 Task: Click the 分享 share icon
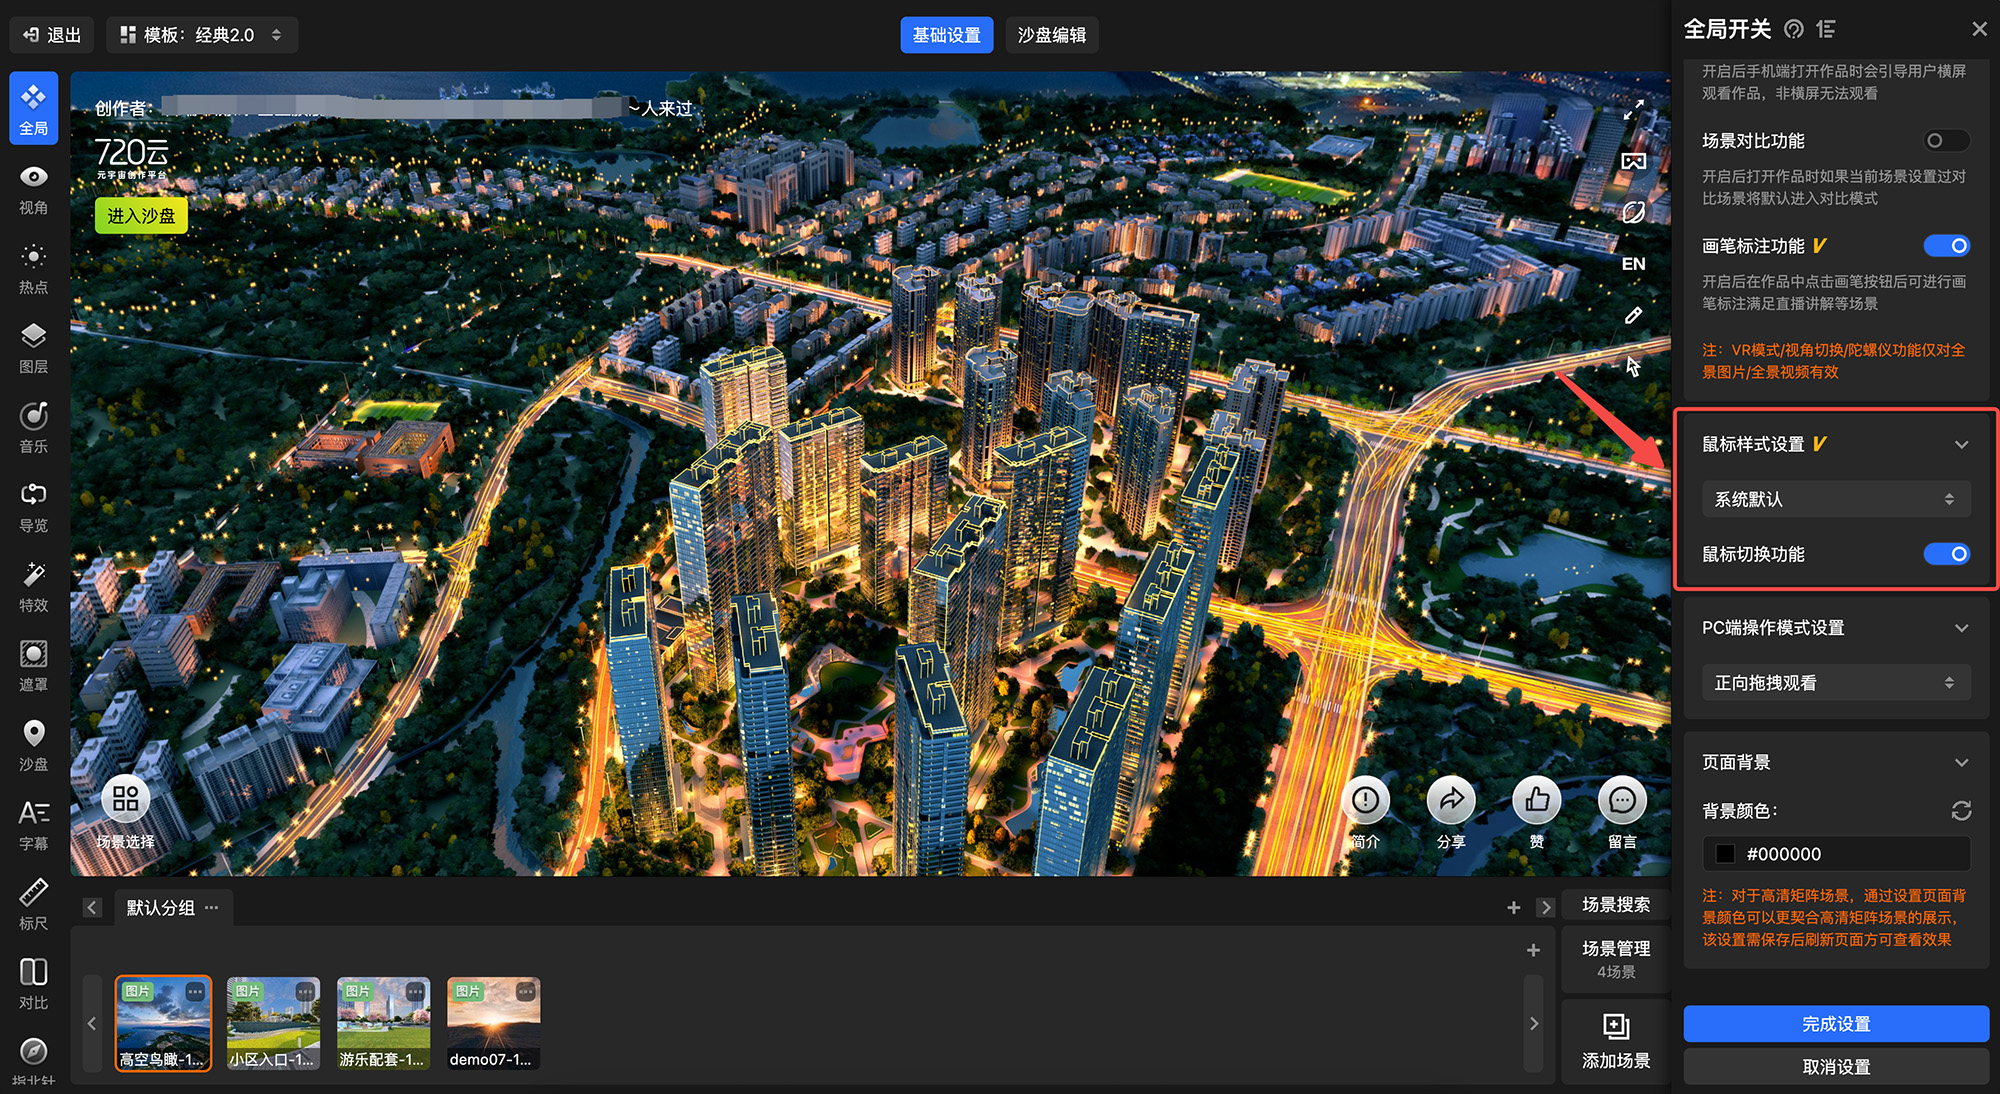[1450, 800]
